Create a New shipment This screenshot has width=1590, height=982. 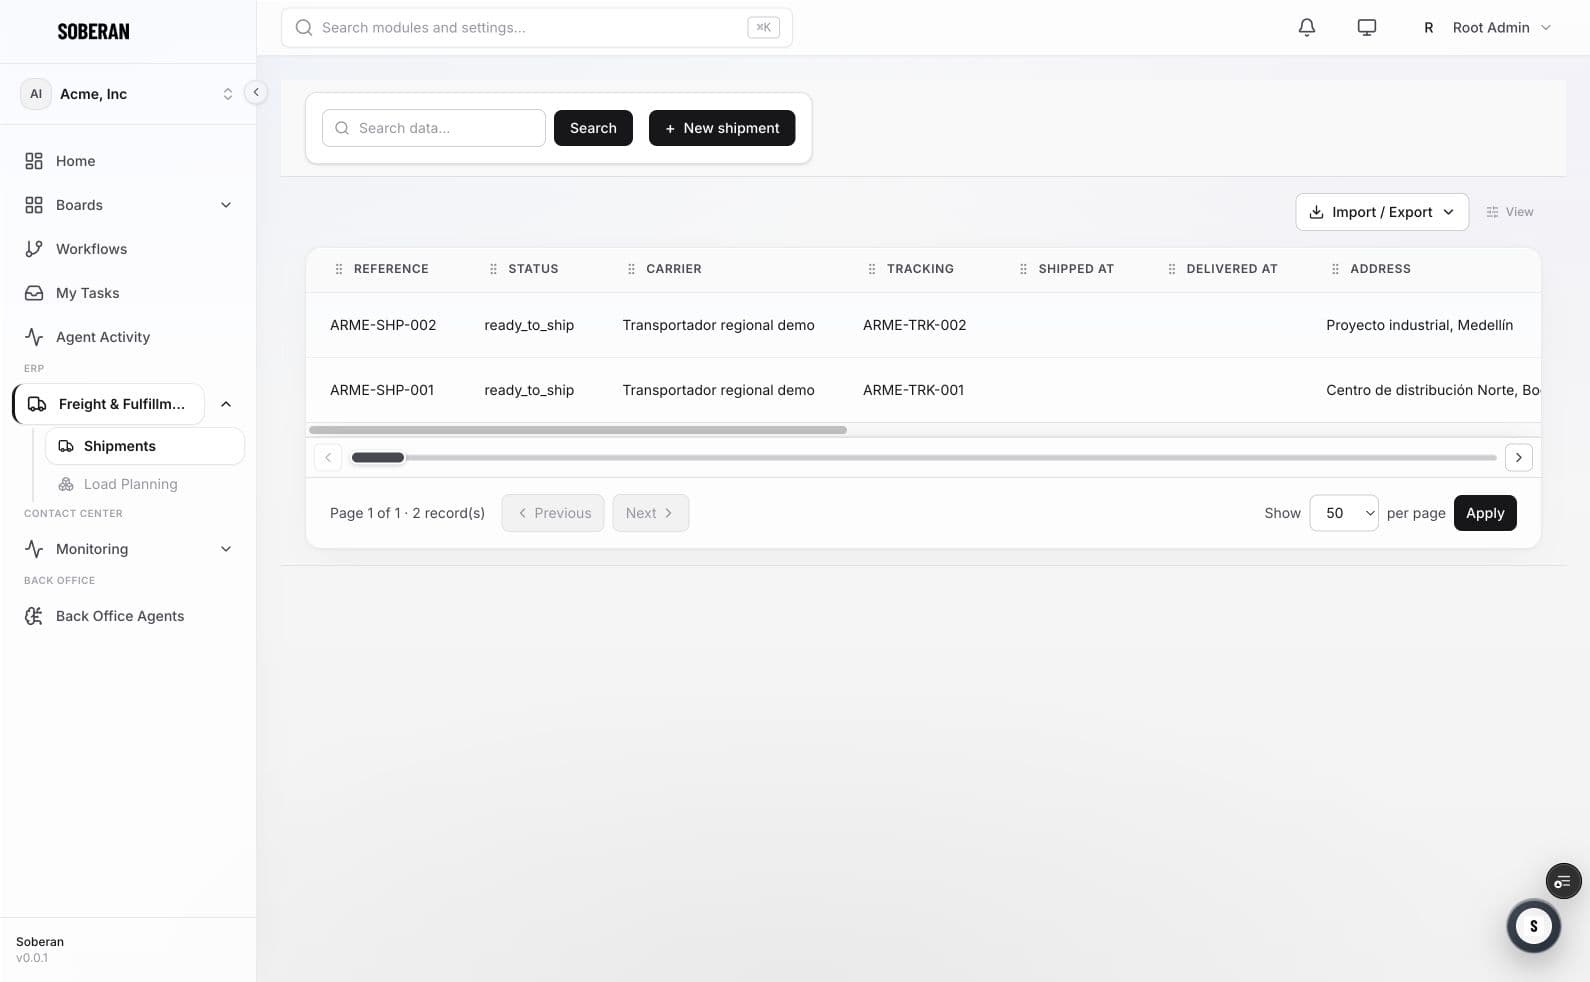(722, 128)
